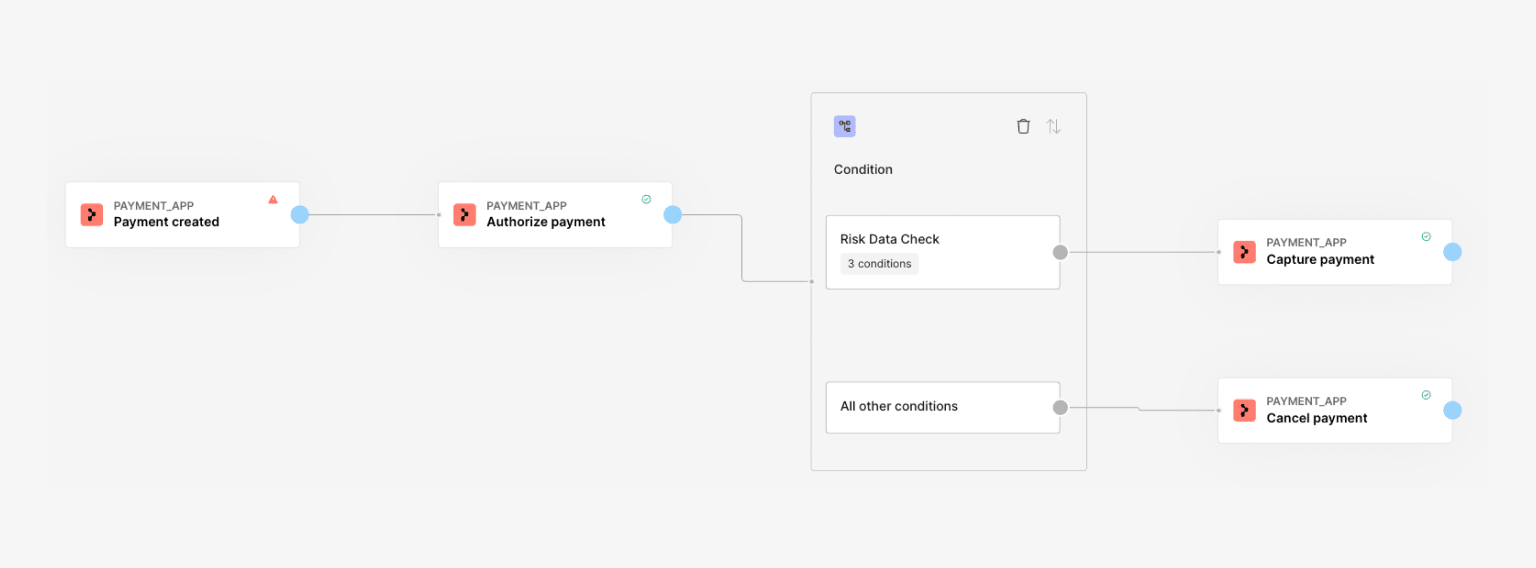Click PAYMENT_APP label above Payment created
The height and width of the screenshot is (568, 1536).
pos(154,206)
